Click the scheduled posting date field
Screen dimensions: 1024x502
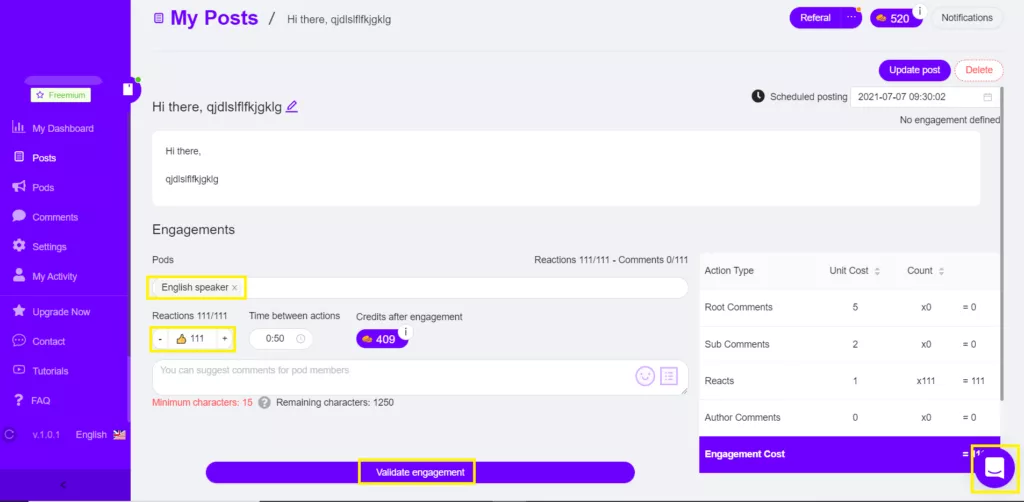(925, 97)
